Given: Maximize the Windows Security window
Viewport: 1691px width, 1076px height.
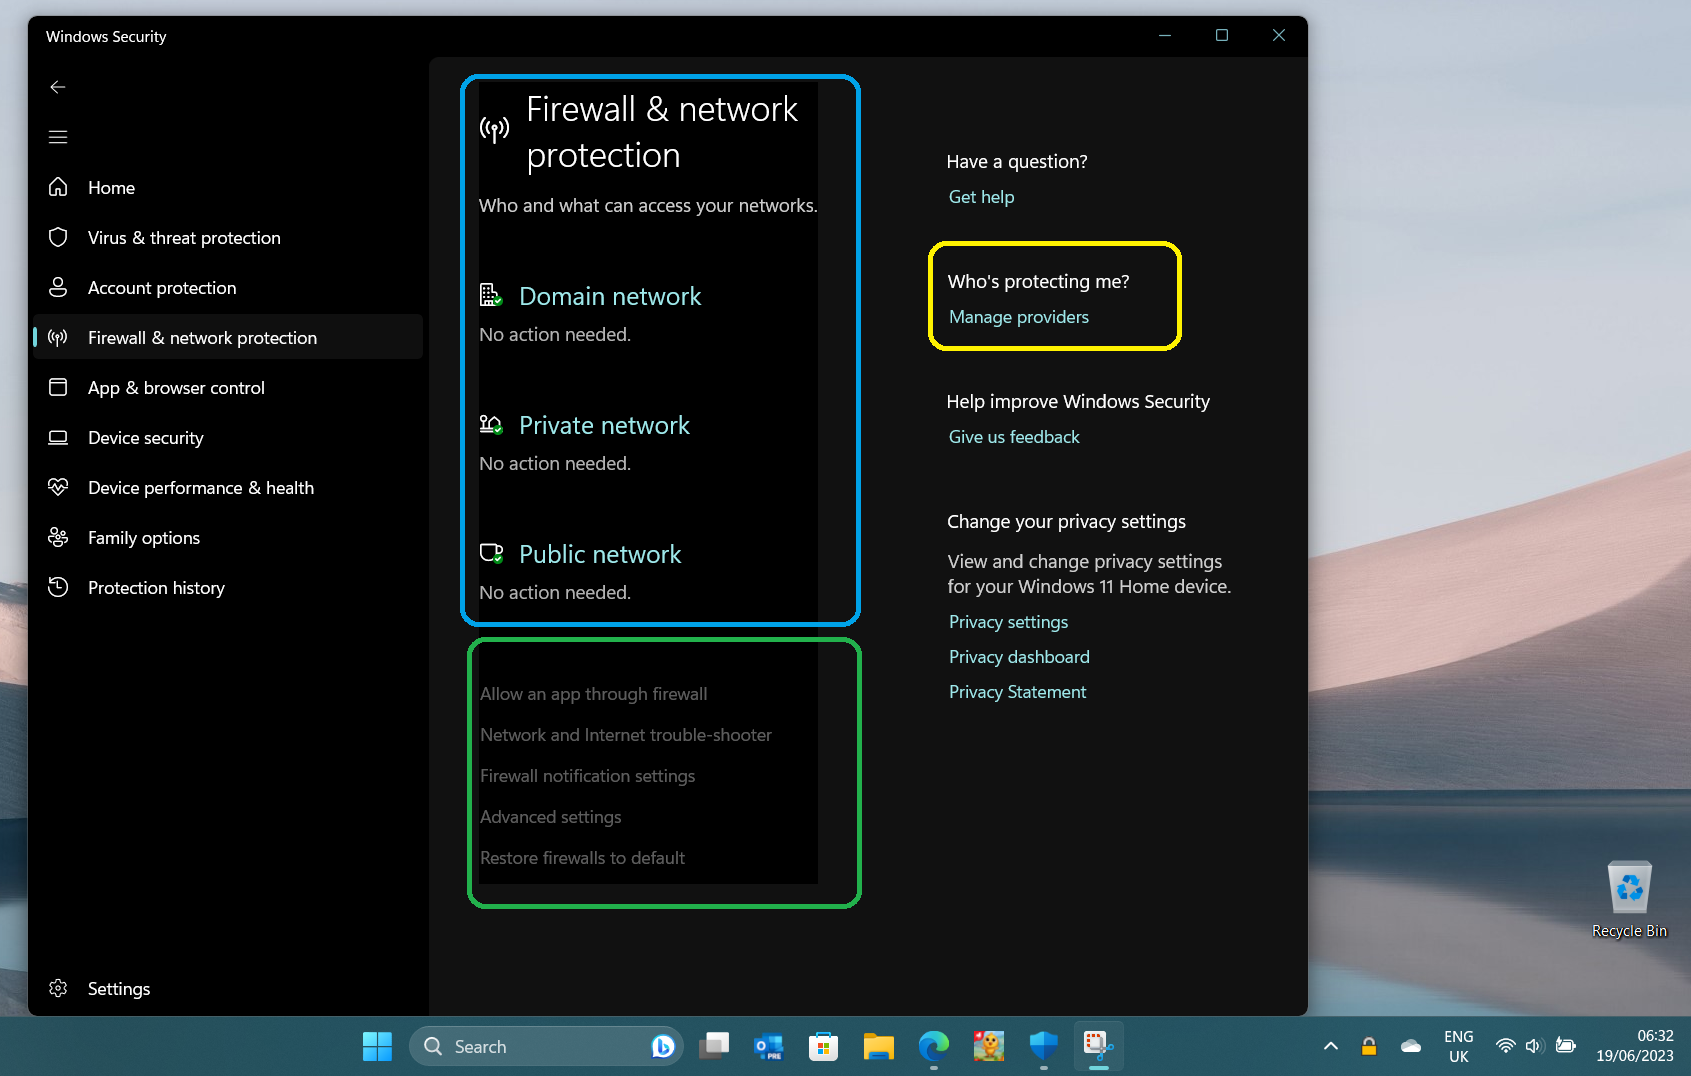Looking at the screenshot, I should tap(1221, 35).
